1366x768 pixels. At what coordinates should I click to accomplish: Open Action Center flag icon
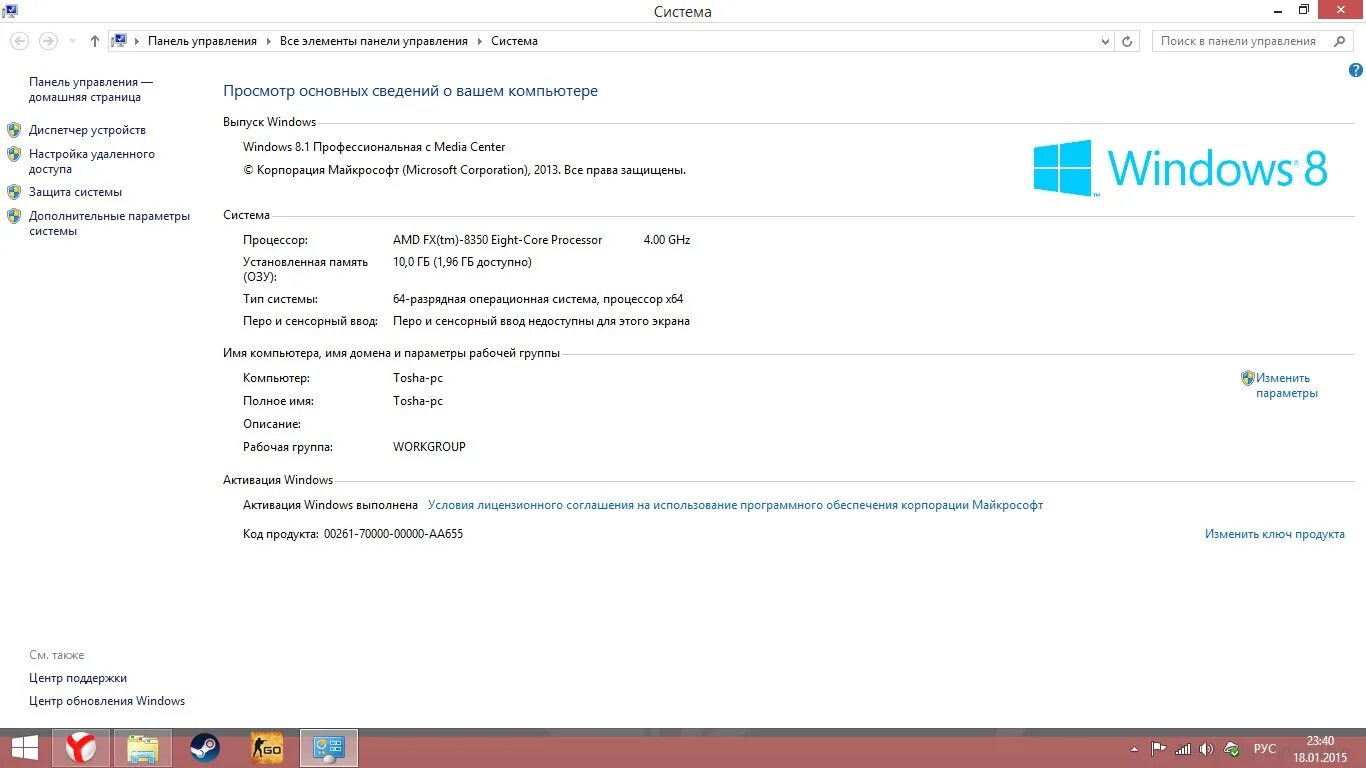pos(1159,749)
